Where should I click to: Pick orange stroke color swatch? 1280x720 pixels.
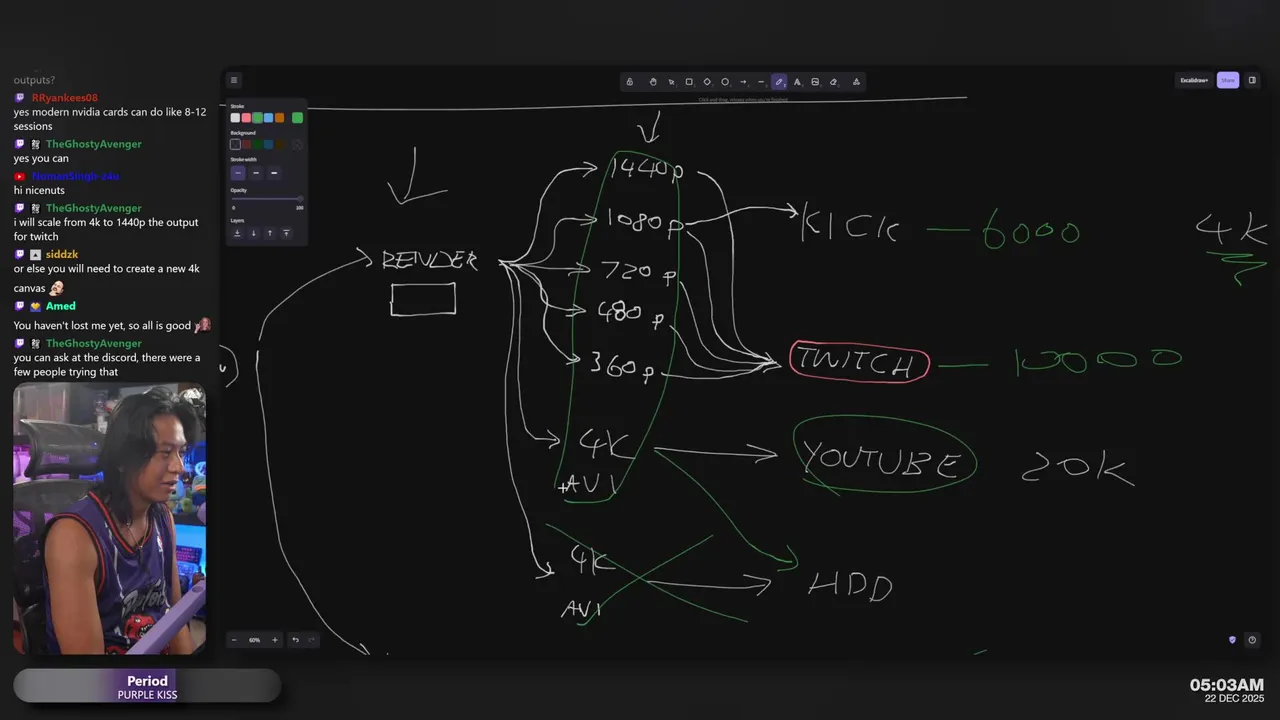pyautogui.click(x=279, y=118)
